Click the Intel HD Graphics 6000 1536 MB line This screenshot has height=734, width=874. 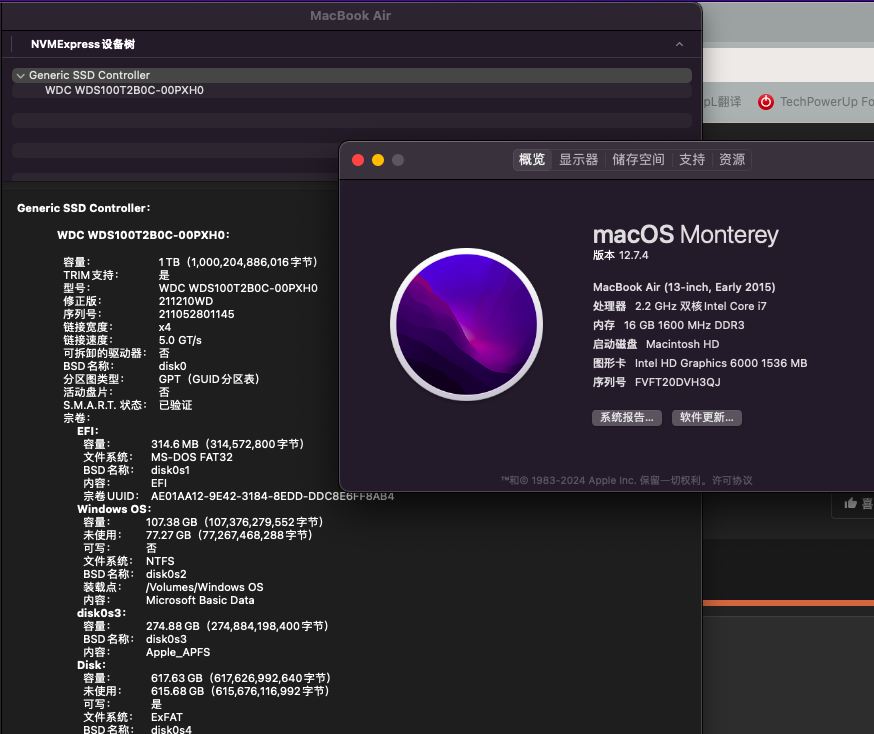pos(700,363)
